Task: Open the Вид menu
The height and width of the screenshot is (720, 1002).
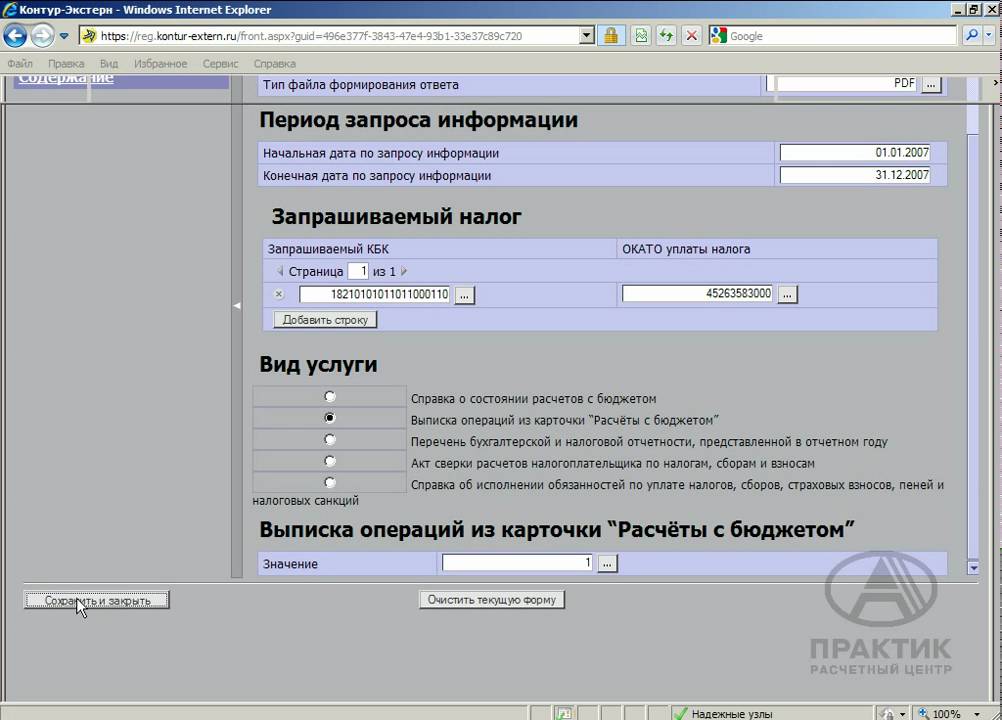Action: pos(109,63)
